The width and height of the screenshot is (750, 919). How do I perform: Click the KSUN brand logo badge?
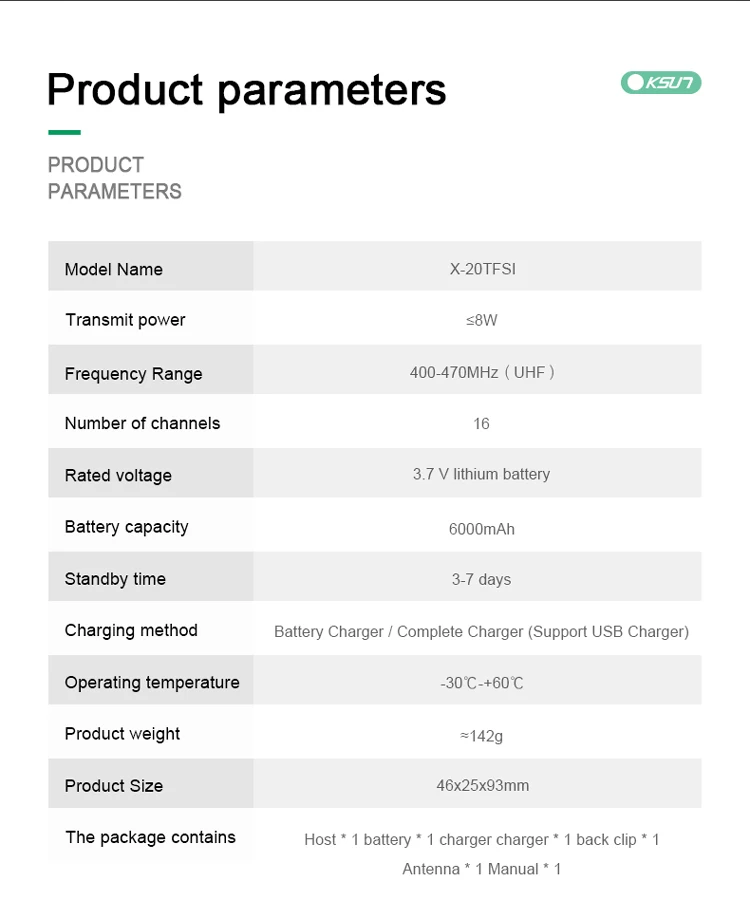661,82
